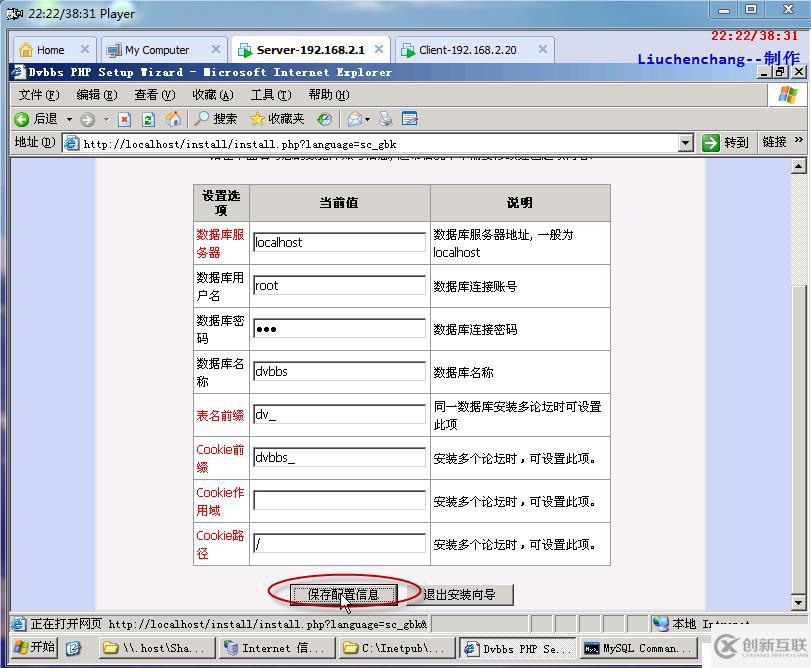
Task: Click the Windows flag logo in IE toolbar
Action: click(787, 95)
